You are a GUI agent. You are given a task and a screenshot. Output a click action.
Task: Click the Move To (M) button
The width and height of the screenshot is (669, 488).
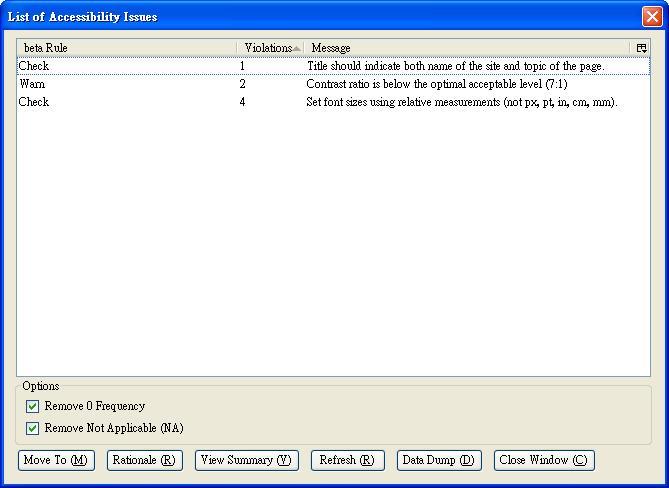tap(56, 460)
